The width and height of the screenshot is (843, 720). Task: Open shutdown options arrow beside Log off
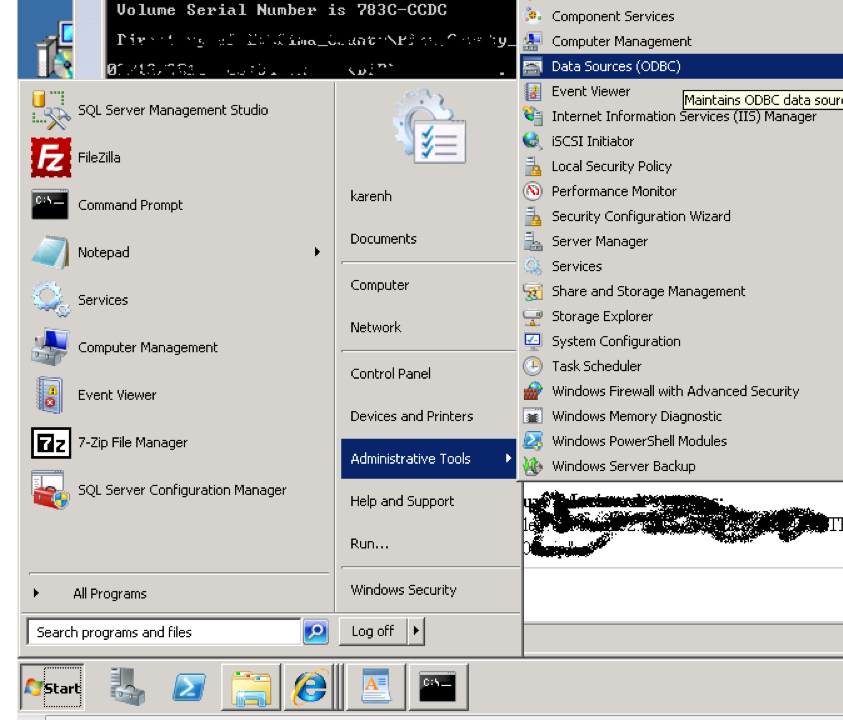[416, 631]
